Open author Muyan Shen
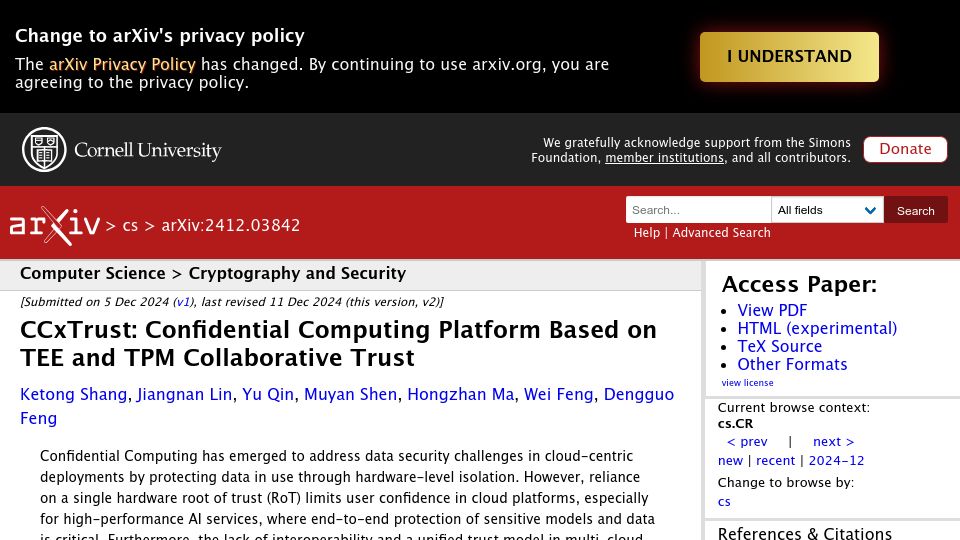 (350, 394)
